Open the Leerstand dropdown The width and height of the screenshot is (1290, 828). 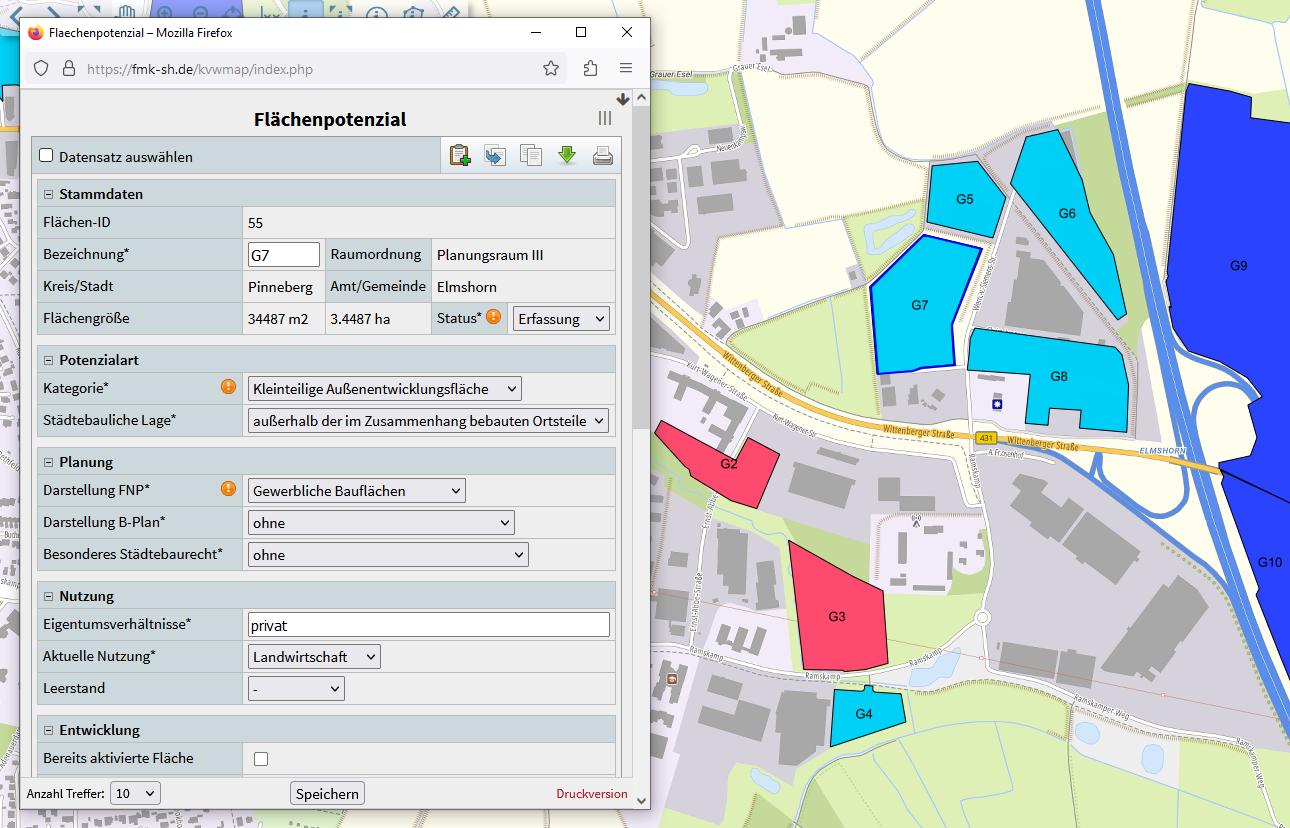pos(296,689)
